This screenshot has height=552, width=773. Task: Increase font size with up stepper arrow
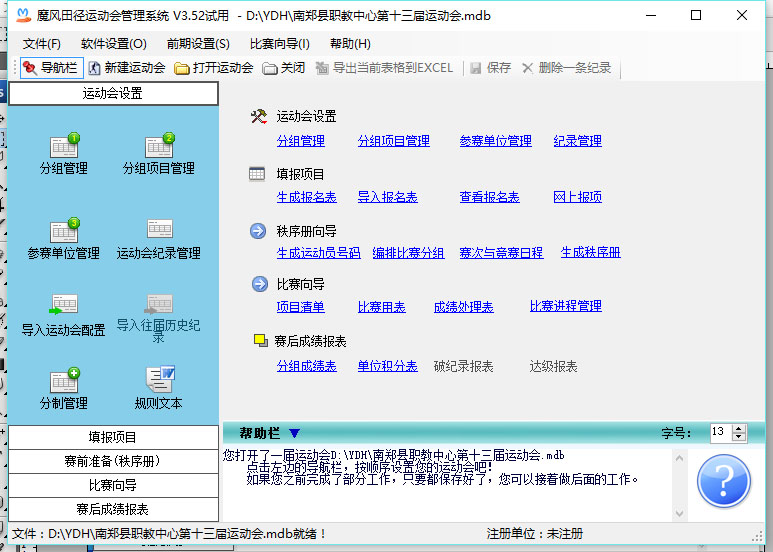pos(738,429)
